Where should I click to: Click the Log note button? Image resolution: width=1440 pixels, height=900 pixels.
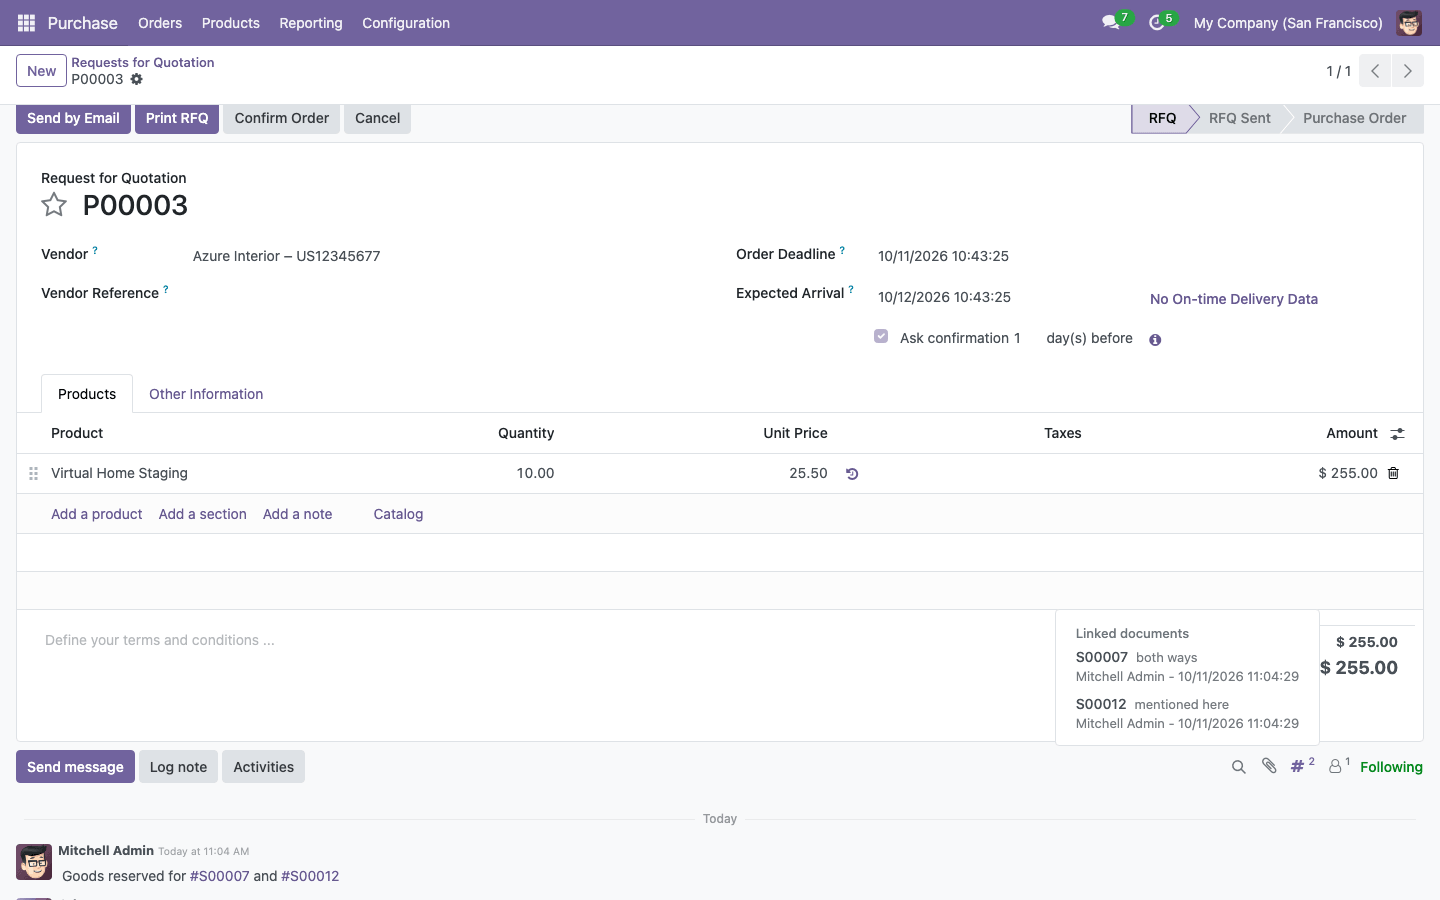(178, 767)
